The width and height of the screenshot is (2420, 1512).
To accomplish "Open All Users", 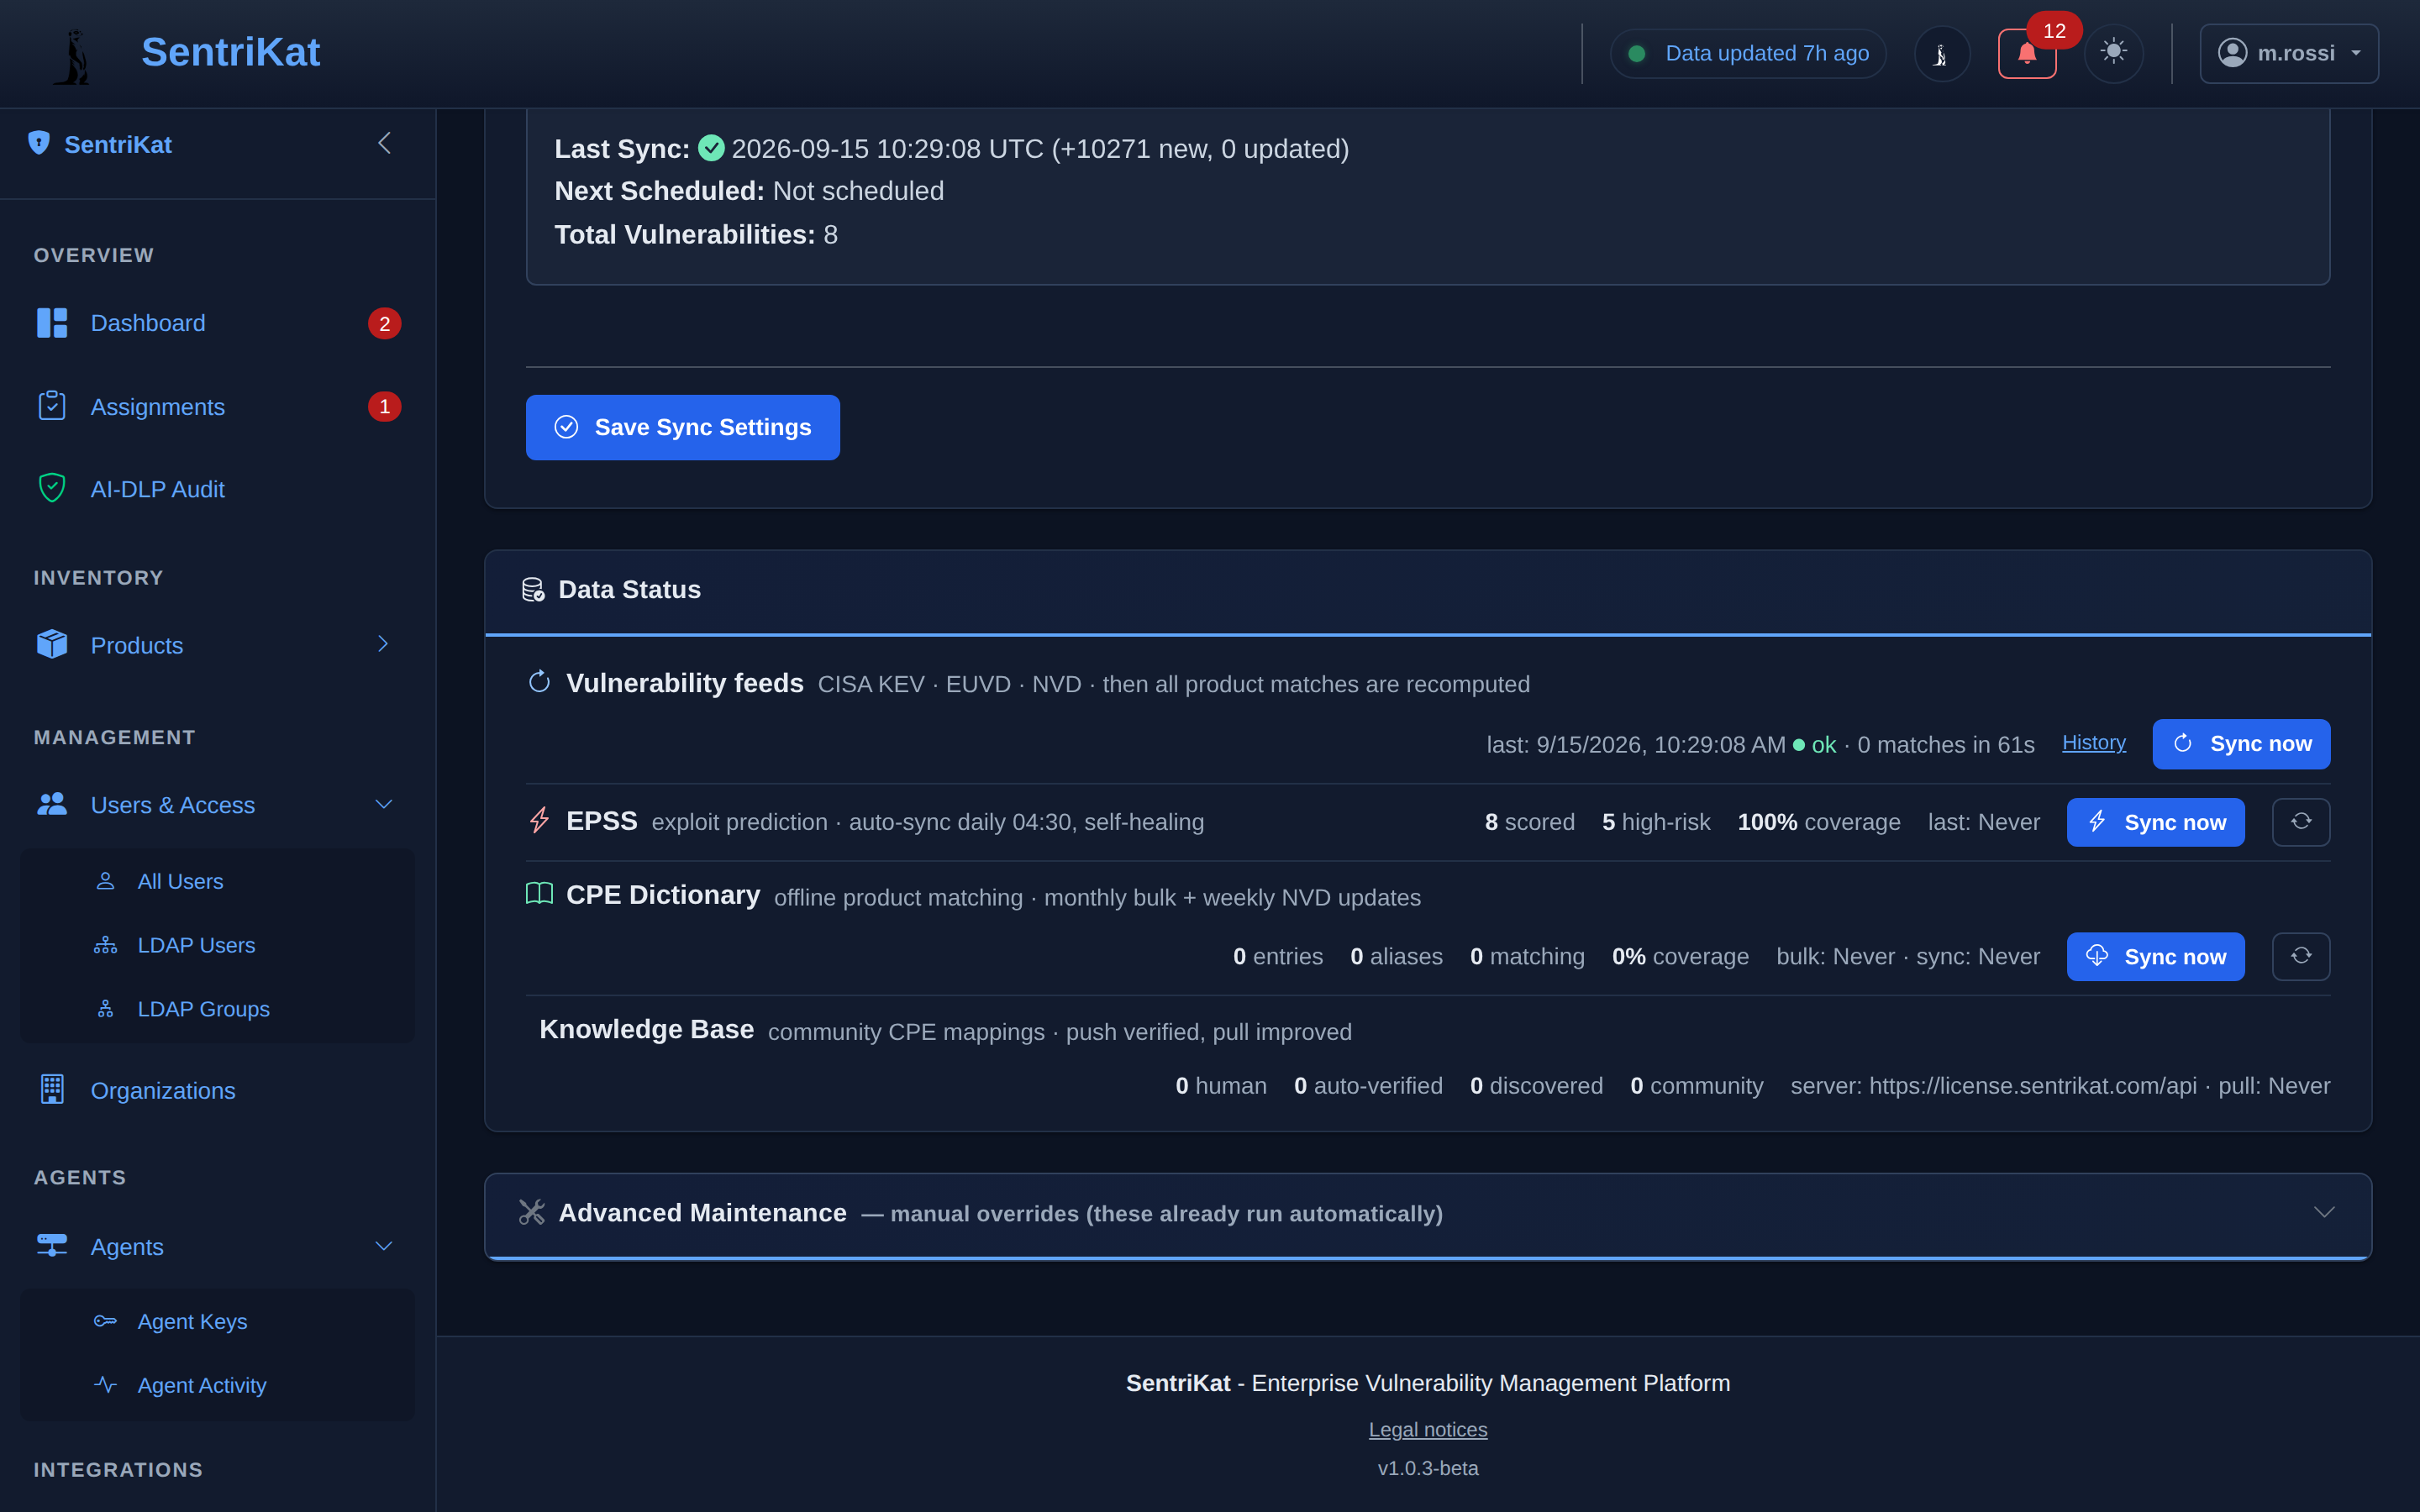I will point(180,881).
